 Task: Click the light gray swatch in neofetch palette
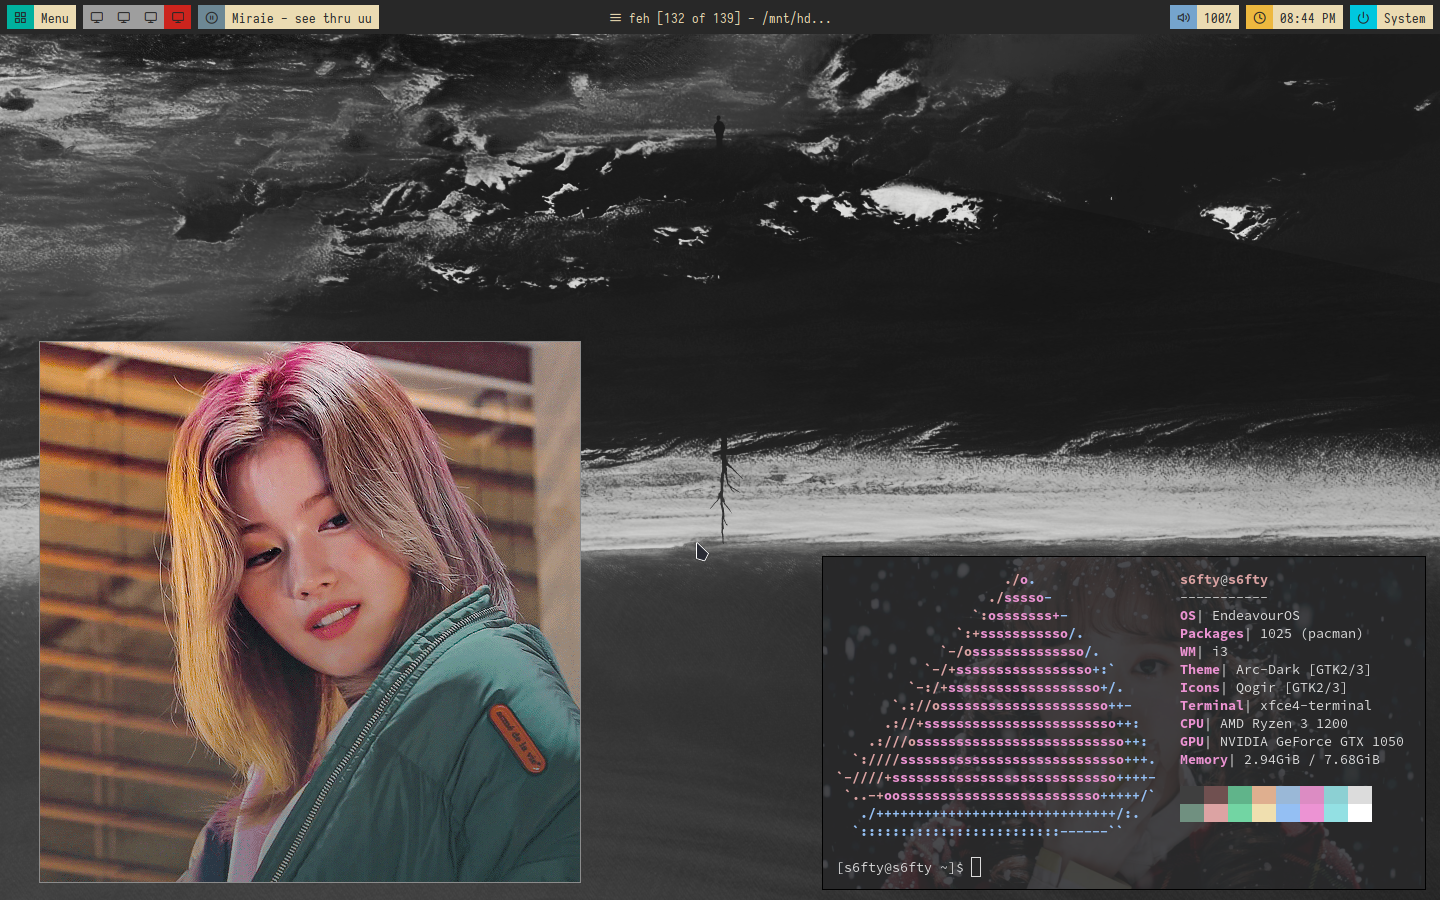pyautogui.click(x=1360, y=795)
